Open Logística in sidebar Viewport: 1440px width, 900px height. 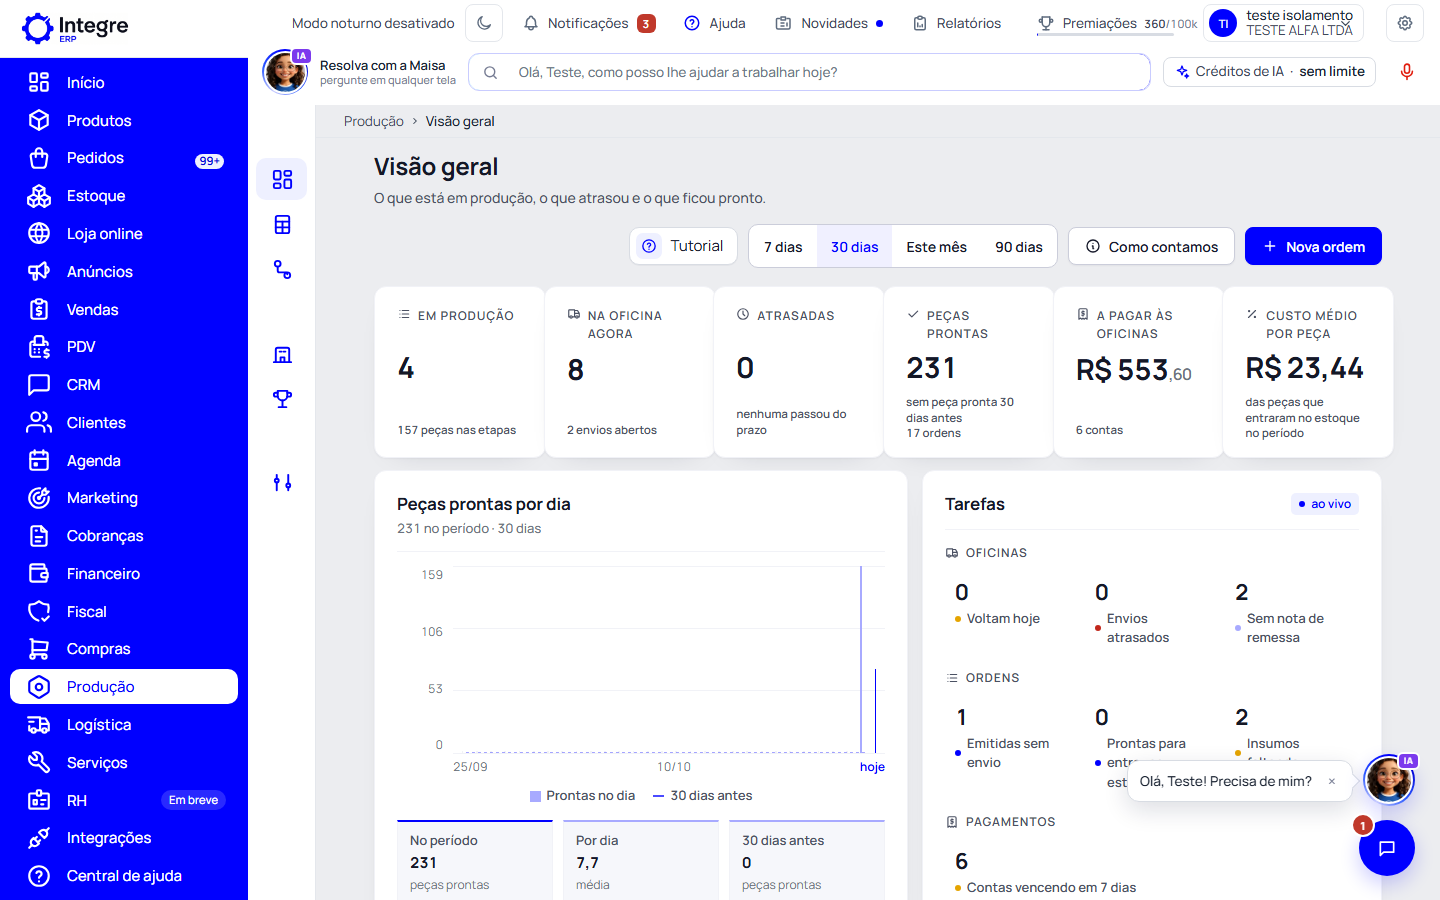pyautogui.click(x=124, y=725)
